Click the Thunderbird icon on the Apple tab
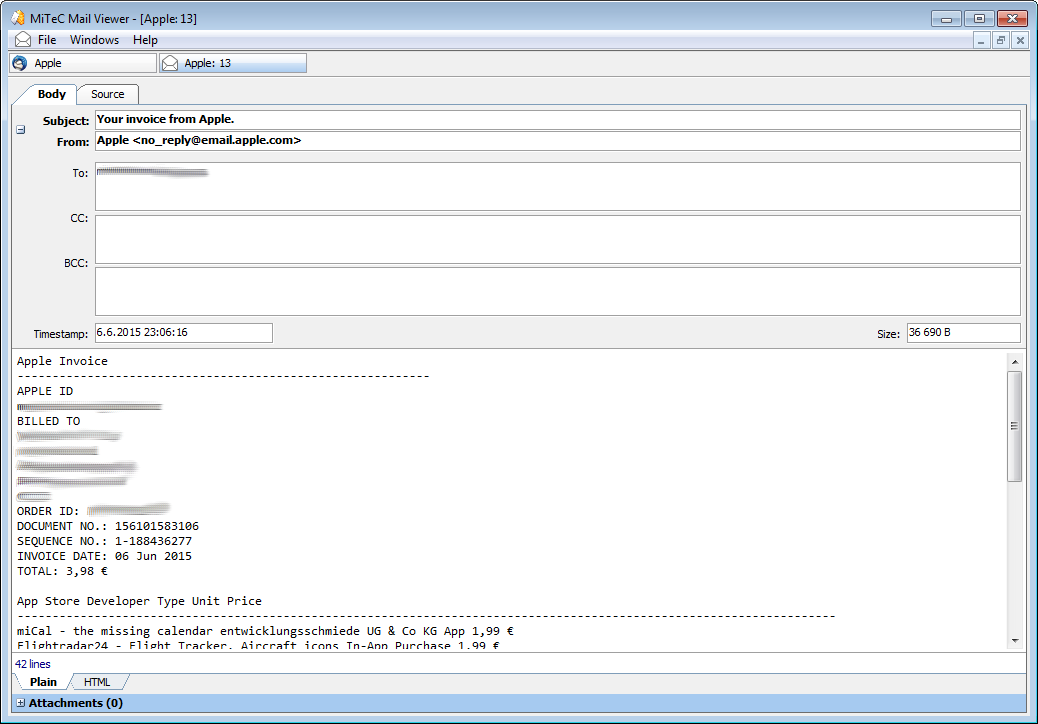Viewport: 1038px width, 724px height. (20, 63)
